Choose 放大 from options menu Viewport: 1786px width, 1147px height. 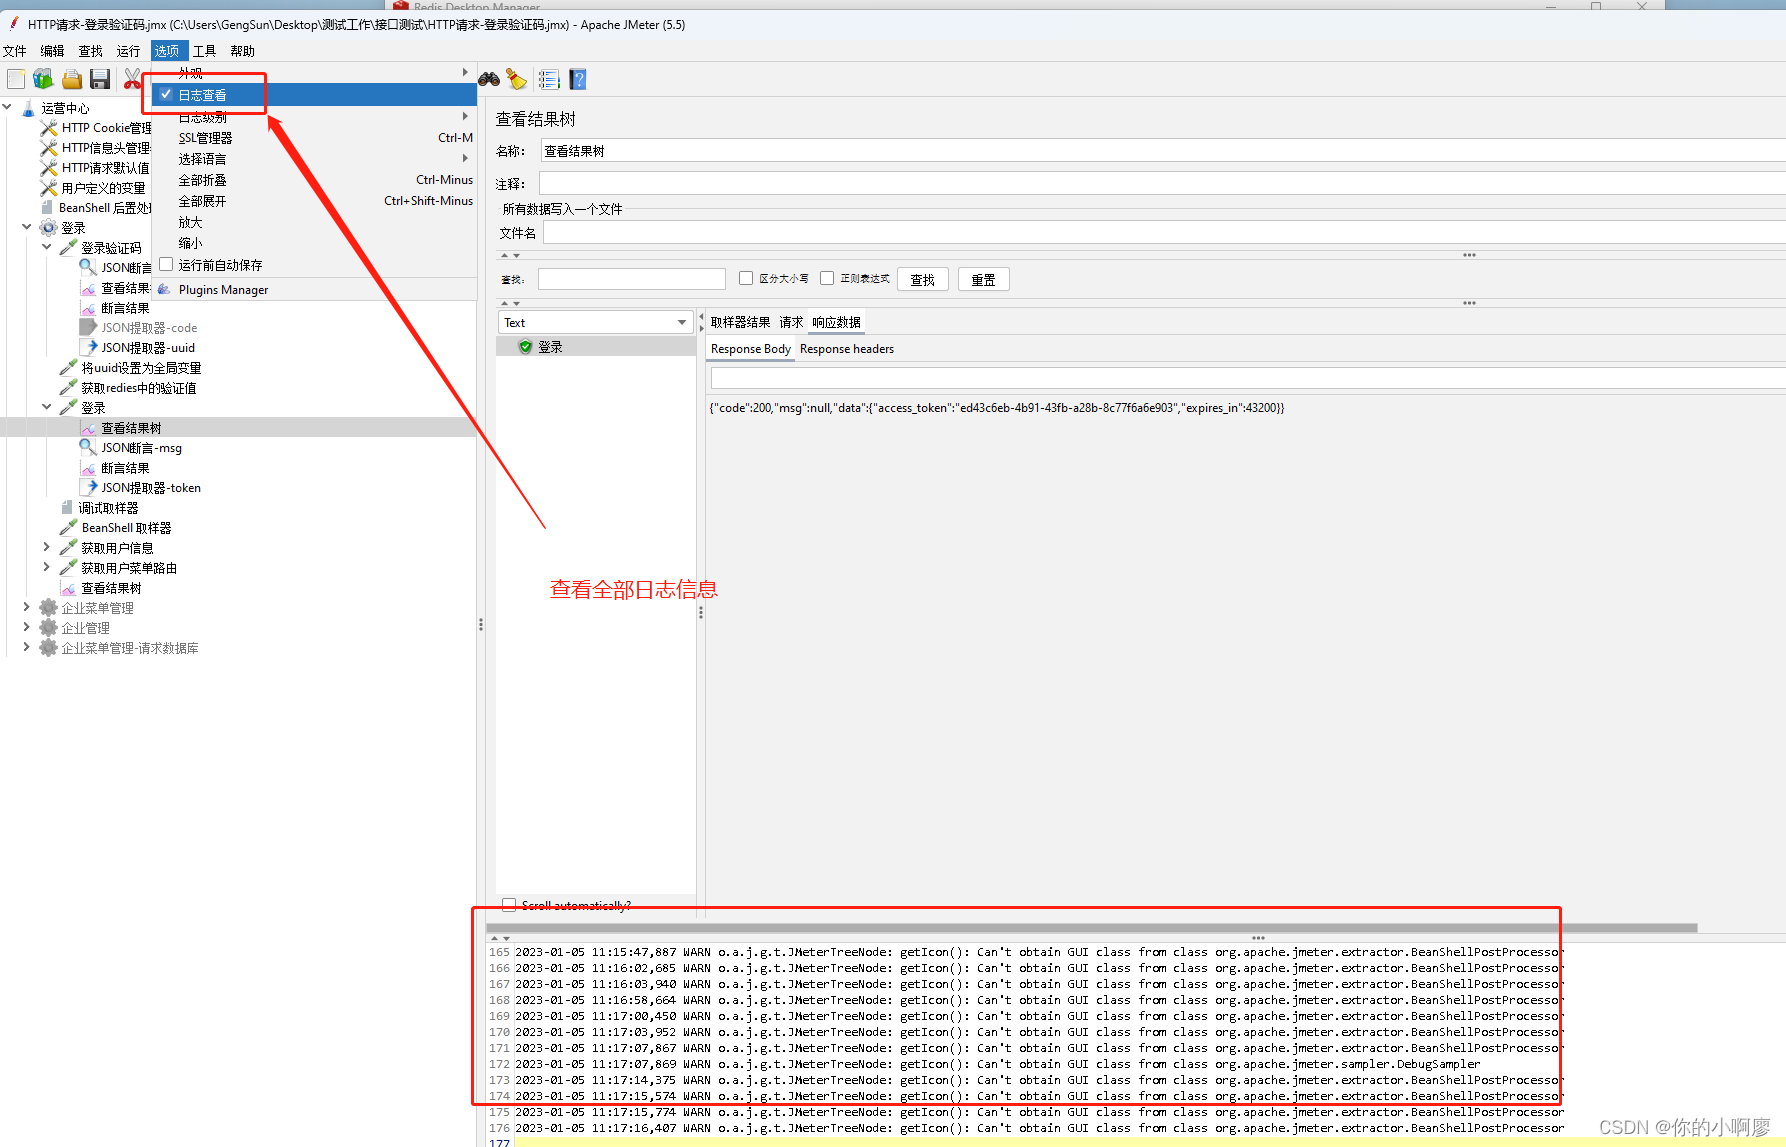tap(315, 222)
